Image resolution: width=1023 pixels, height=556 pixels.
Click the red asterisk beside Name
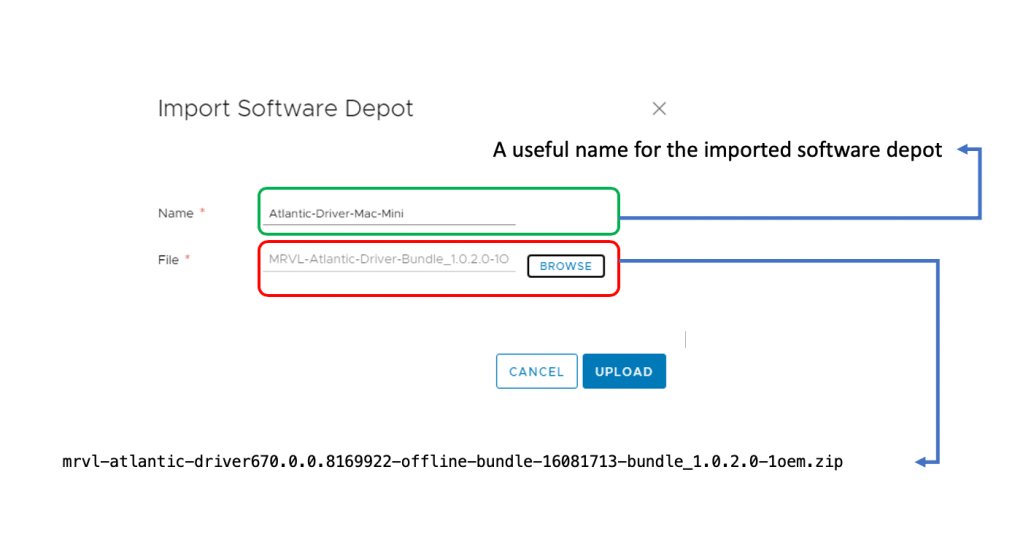(203, 212)
